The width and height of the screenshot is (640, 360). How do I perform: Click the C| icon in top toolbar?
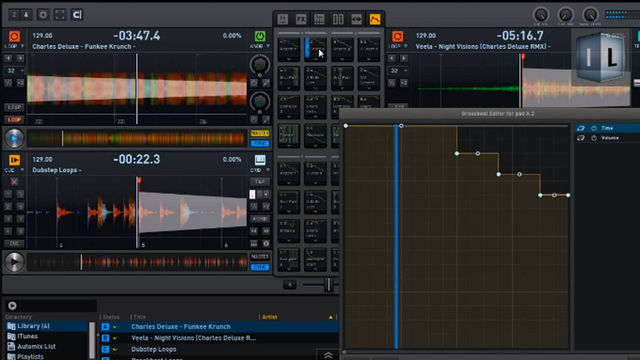click(77, 15)
